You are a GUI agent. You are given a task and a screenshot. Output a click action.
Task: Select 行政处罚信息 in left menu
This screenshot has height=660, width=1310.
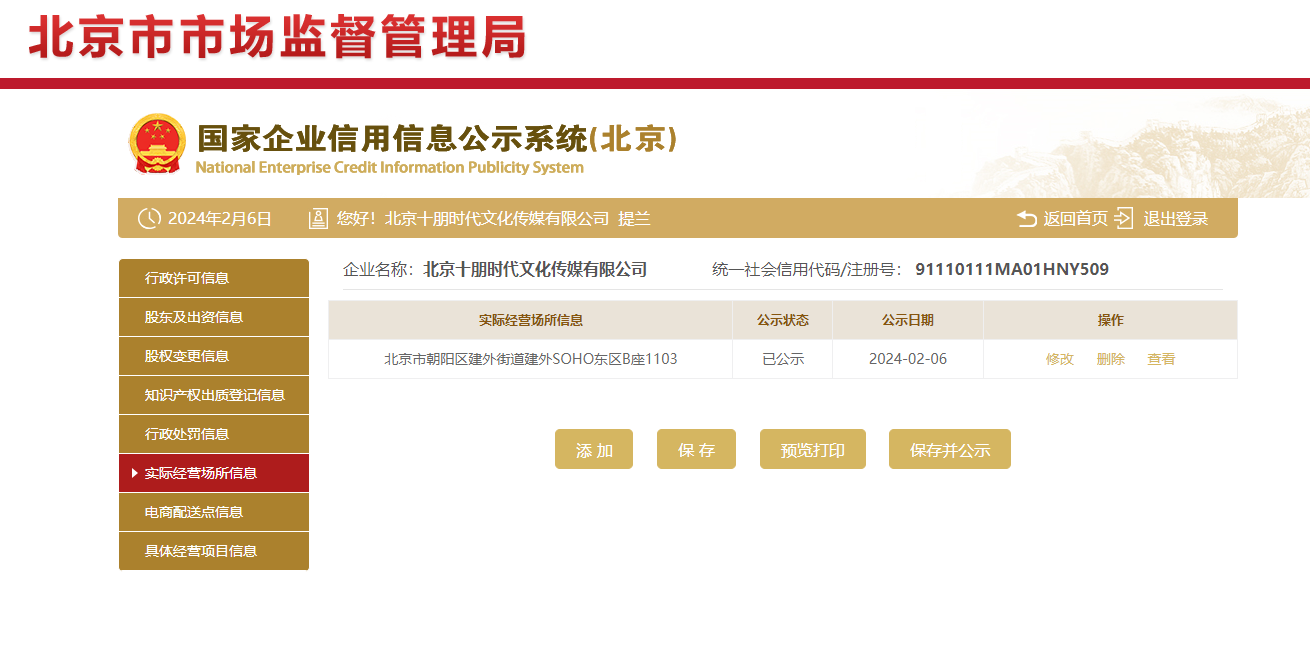click(214, 434)
